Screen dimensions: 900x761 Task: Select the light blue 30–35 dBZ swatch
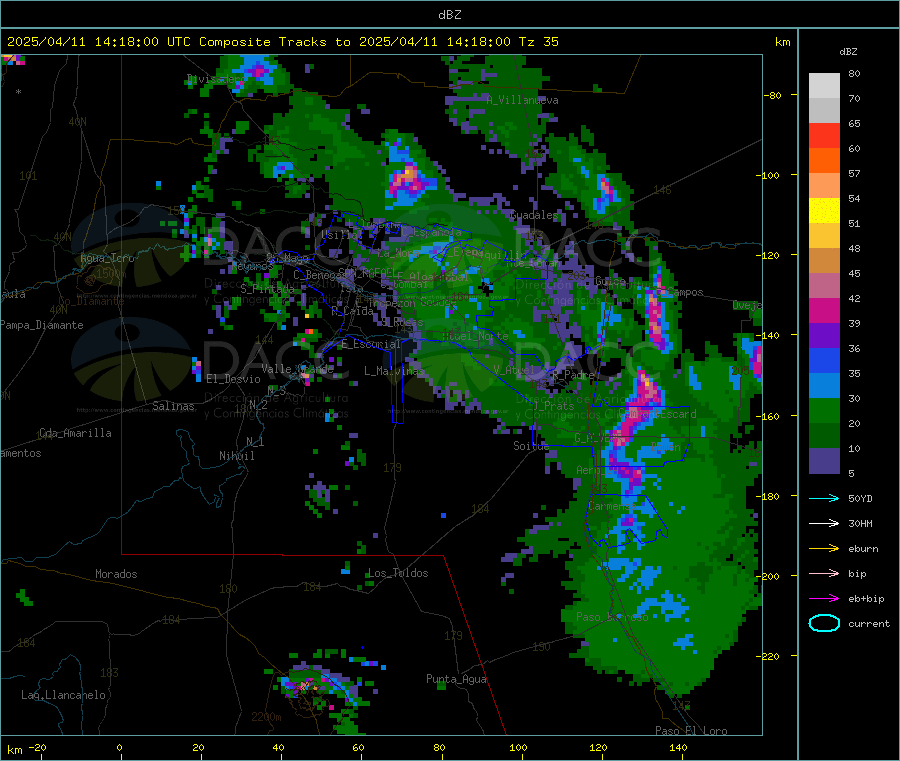click(x=824, y=386)
